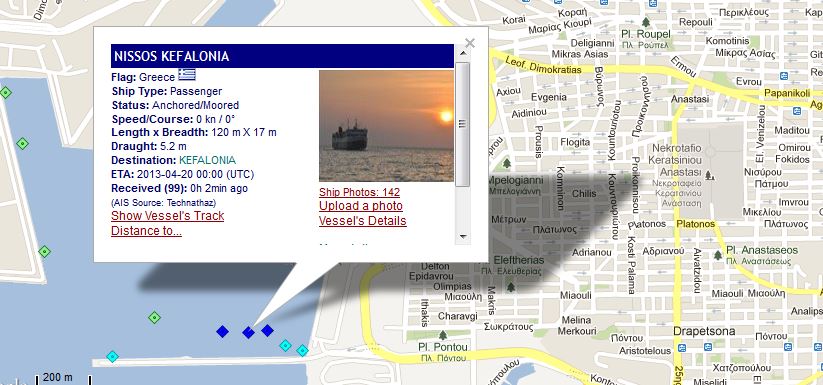The width and height of the screenshot is (823, 385).
Task: Open Show Vessel's Track link
Action: coord(167,216)
